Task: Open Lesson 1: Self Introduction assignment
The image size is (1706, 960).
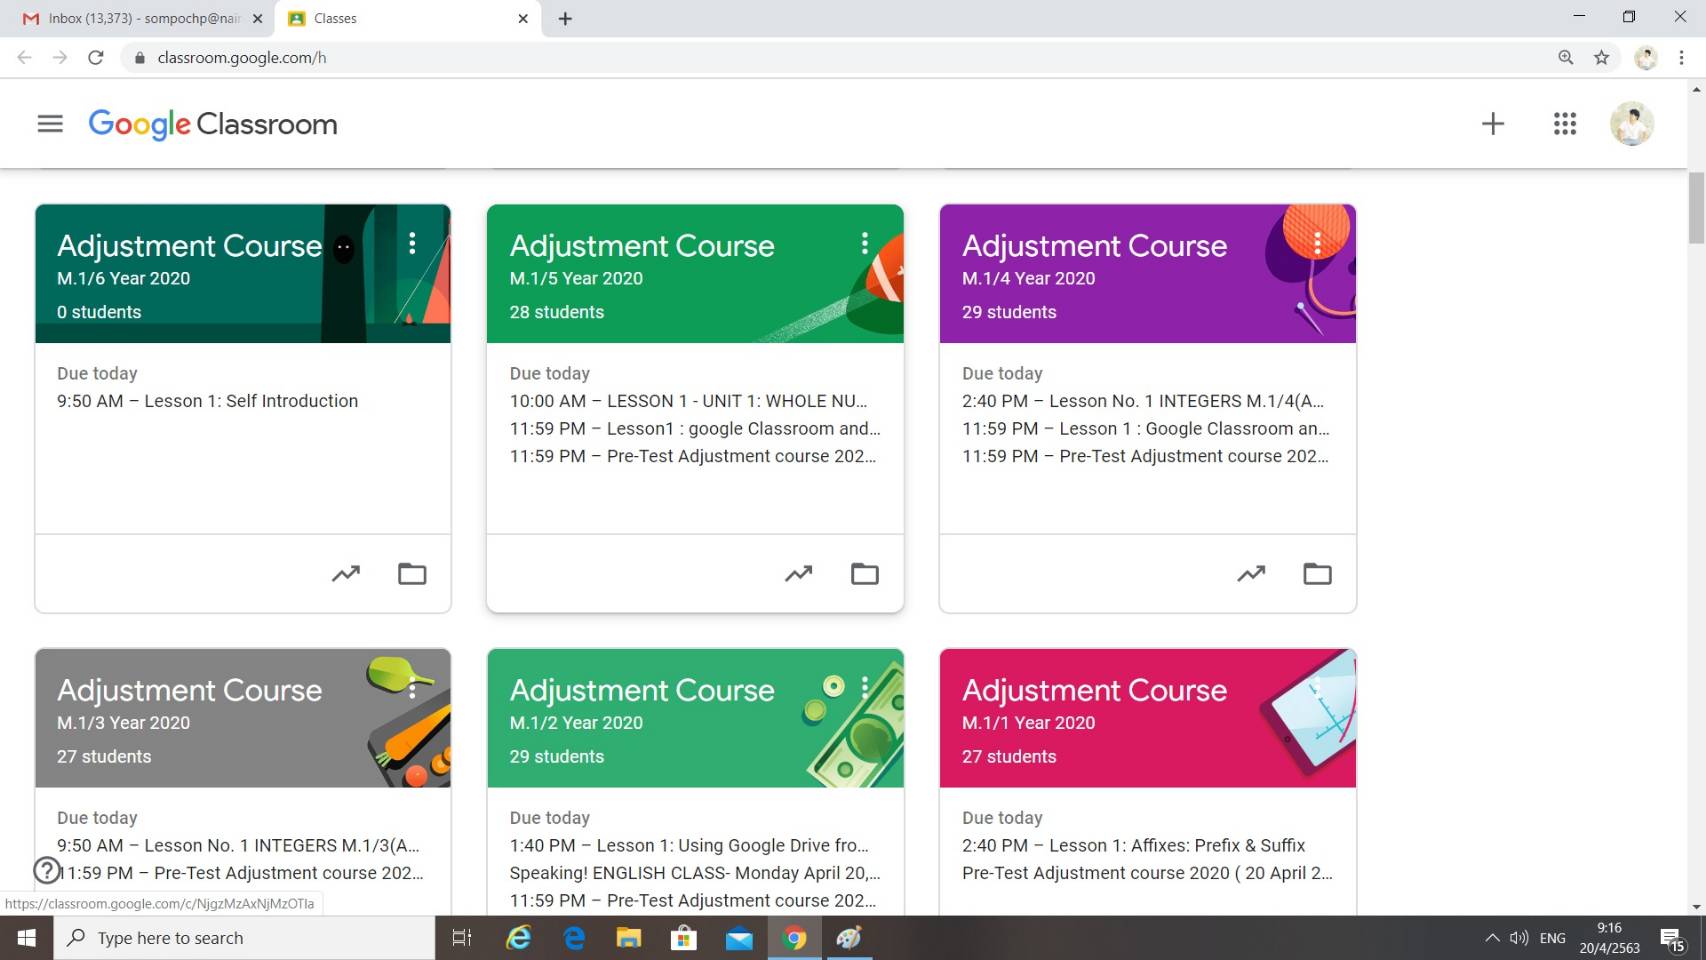Action: [x=250, y=401]
